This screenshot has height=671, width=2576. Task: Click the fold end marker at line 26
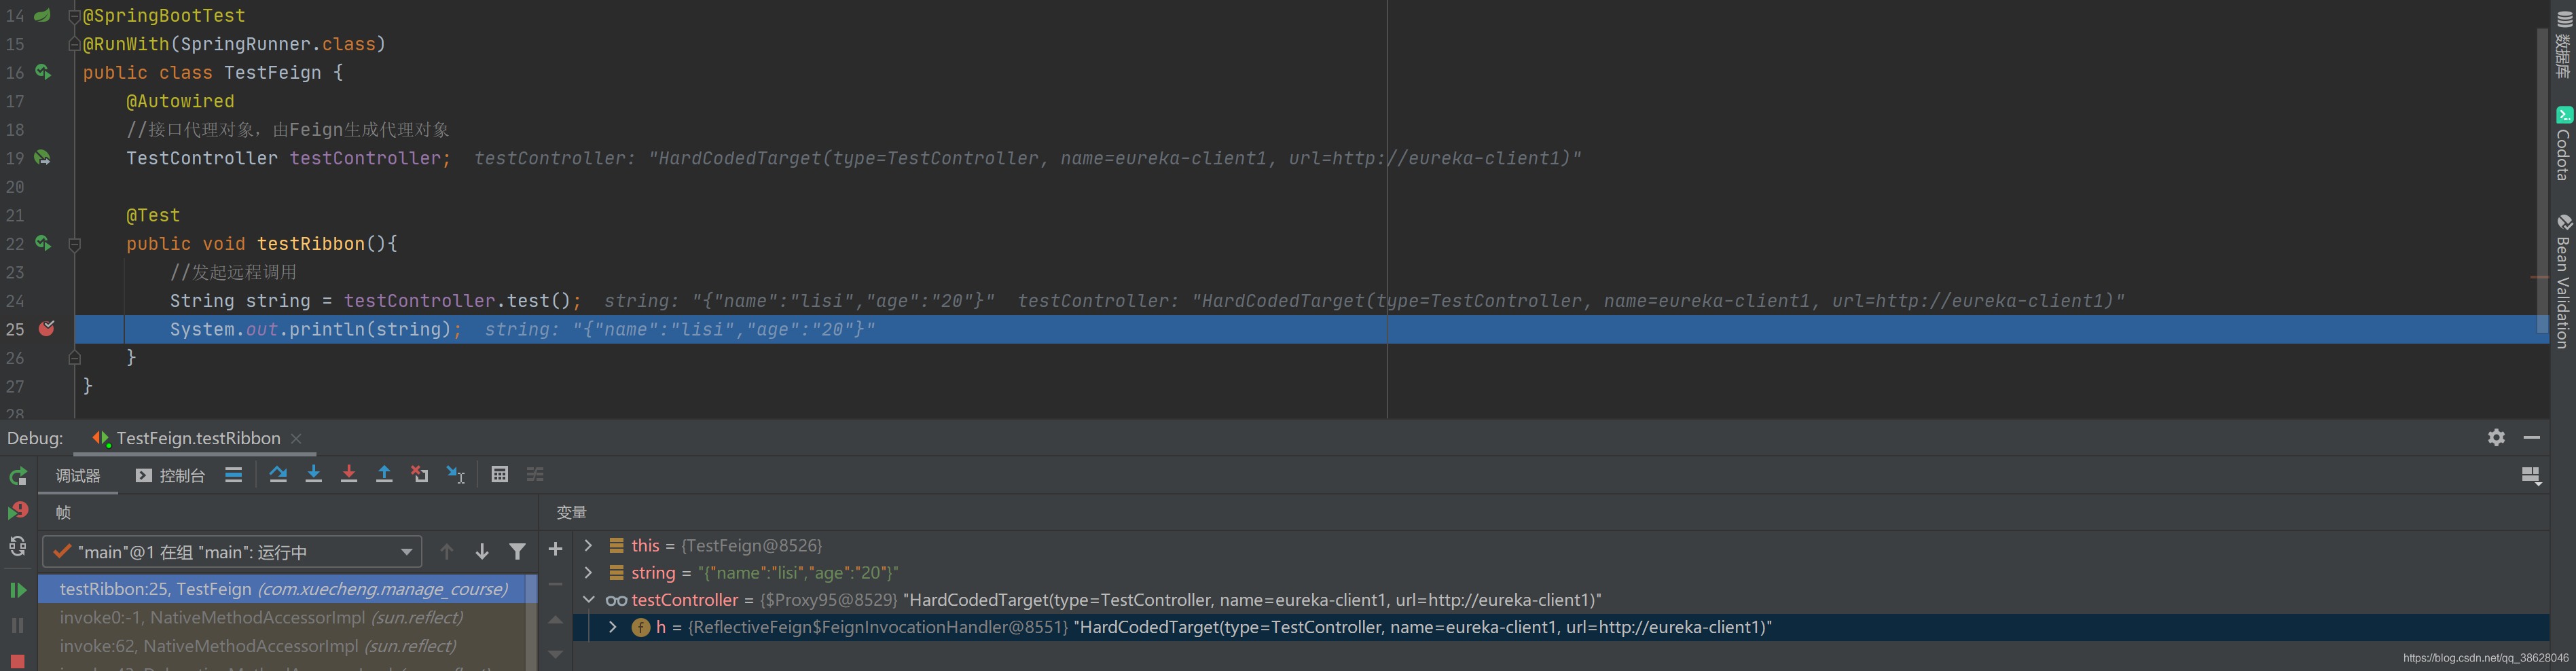click(74, 358)
